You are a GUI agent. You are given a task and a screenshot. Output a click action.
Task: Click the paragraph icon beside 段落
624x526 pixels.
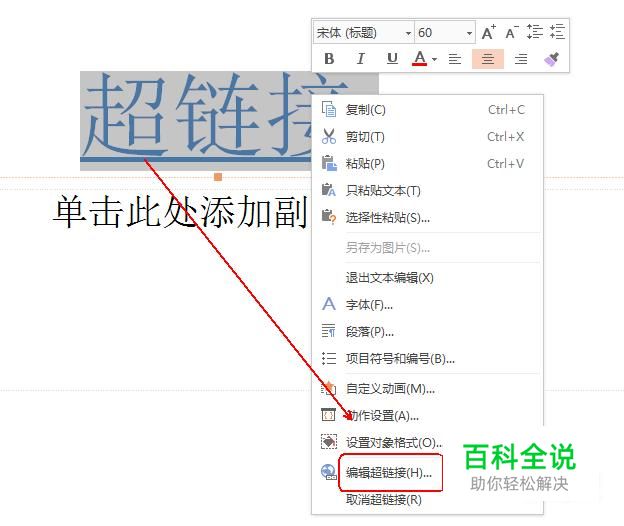329,331
